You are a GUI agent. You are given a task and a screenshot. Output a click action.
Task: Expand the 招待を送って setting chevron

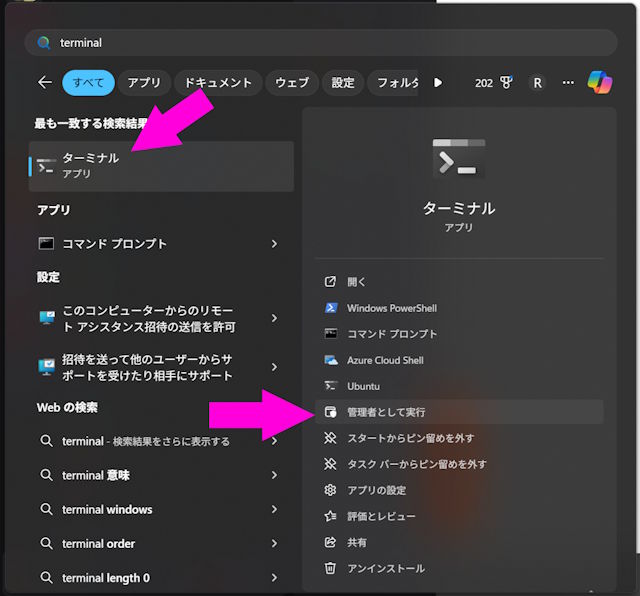(274, 367)
